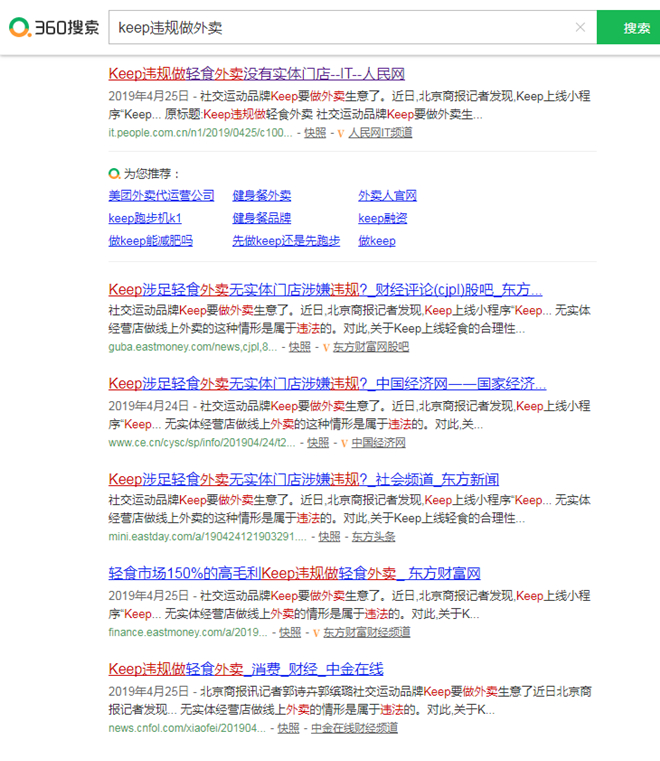Image resolution: width=660 pixels, height=761 pixels.
Task: Open suggestion 做keep能减肥吗
Action: (x=150, y=241)
